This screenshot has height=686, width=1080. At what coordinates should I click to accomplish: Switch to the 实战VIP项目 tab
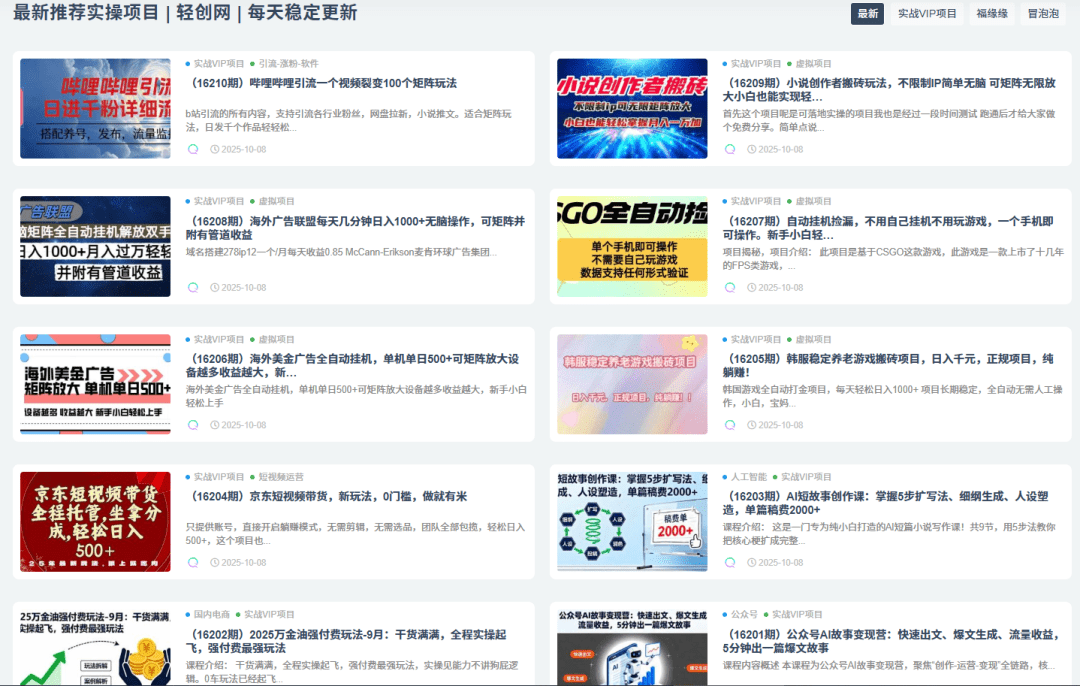point(927,14)
